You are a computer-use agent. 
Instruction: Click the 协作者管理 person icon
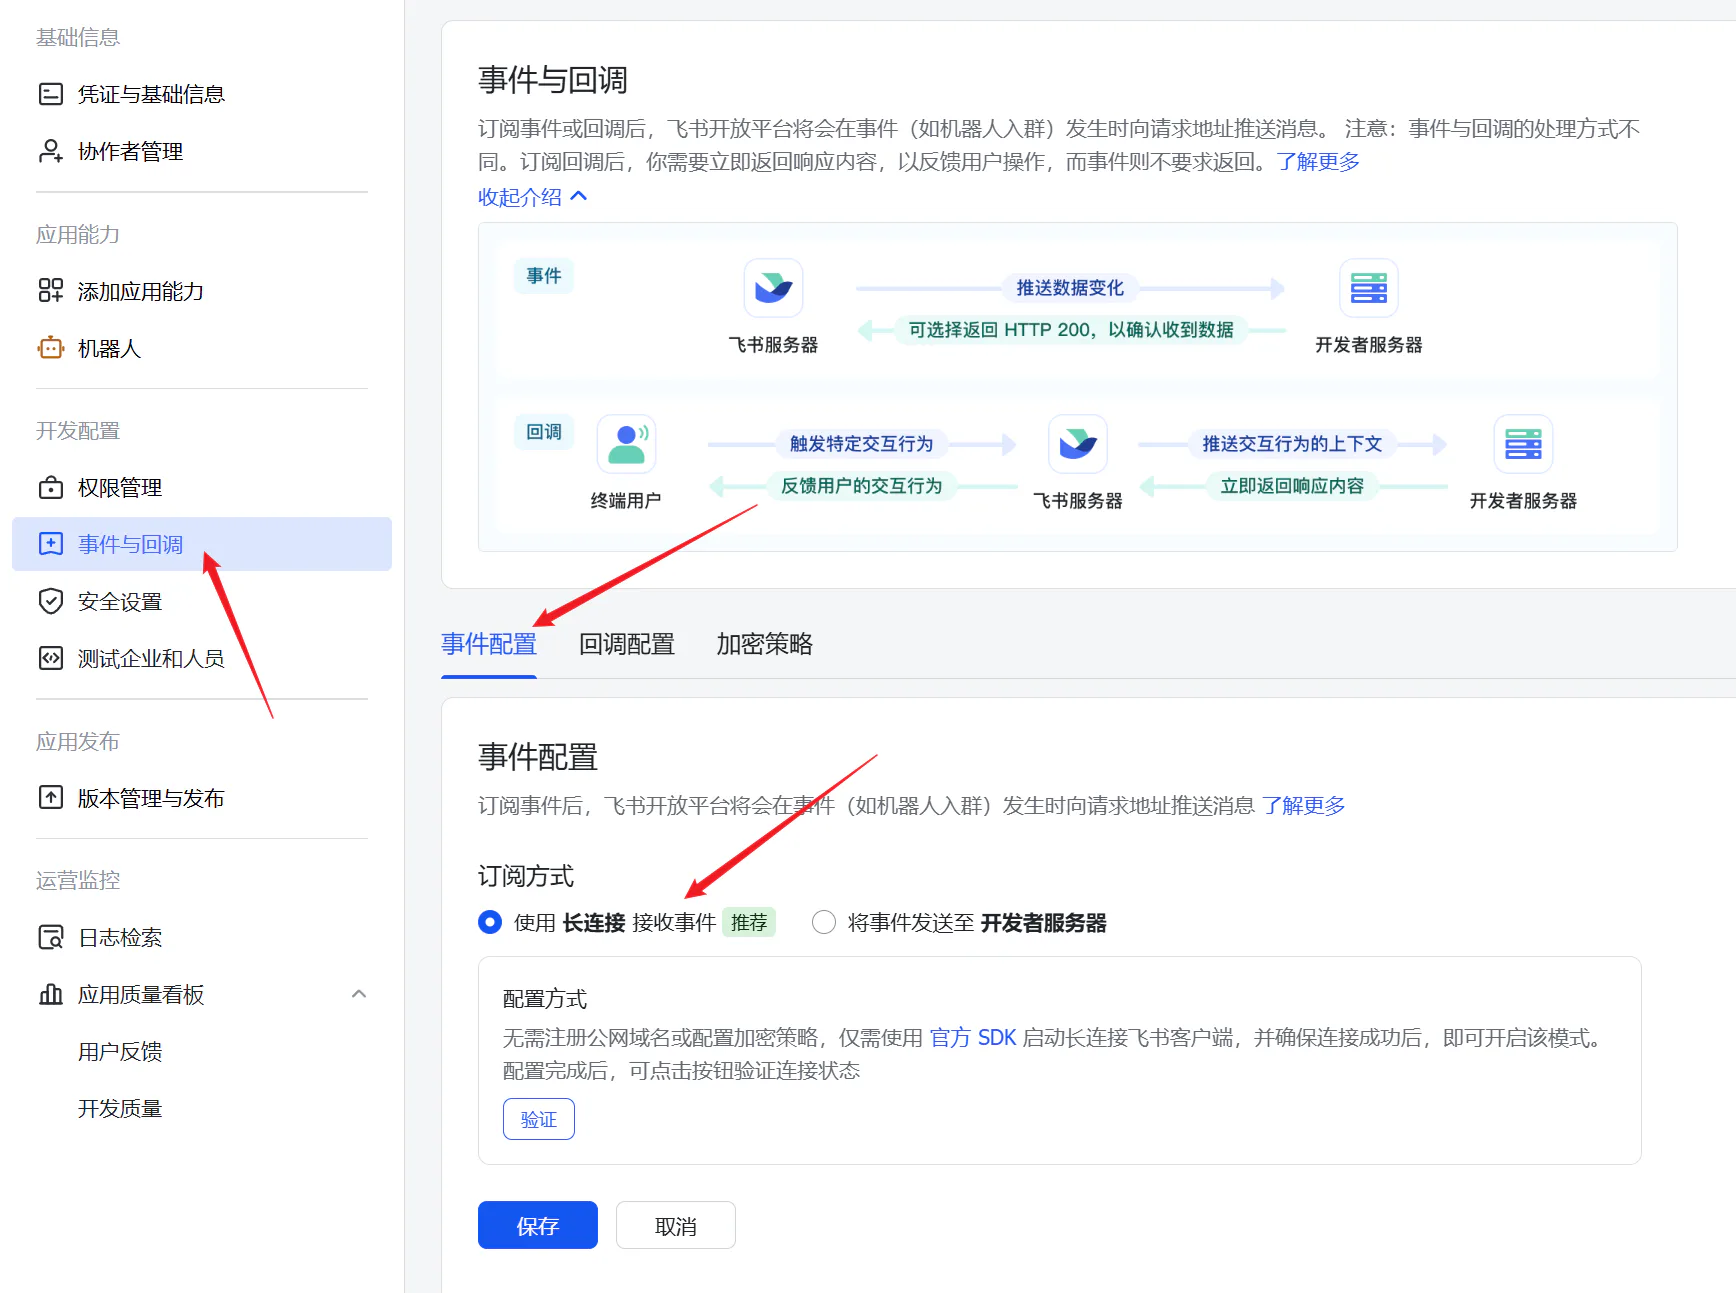(50, 151)
